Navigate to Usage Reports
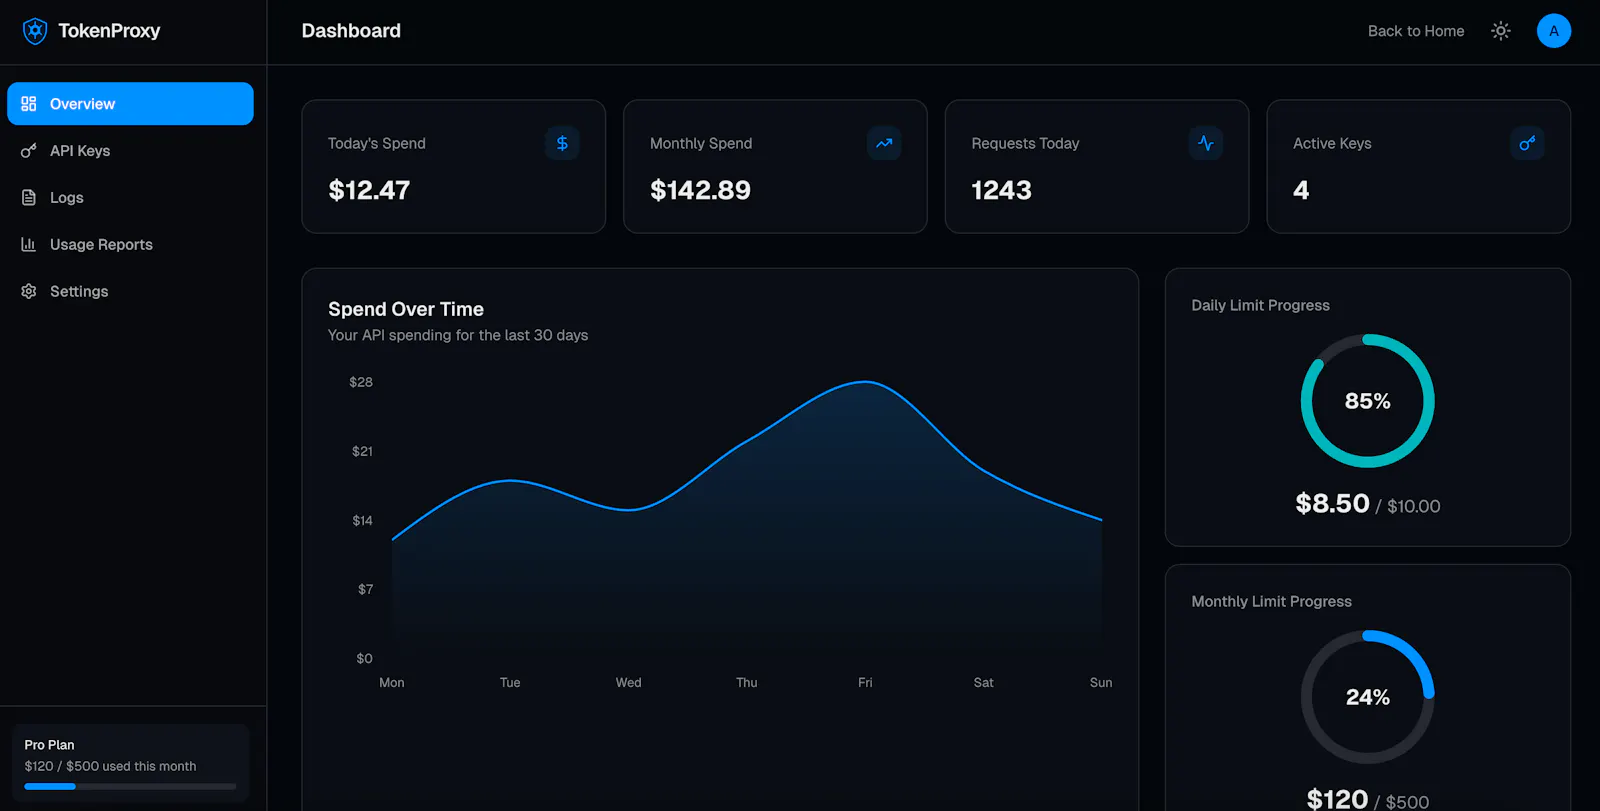The width and height of the screenshot is (1600, 811). 130,245
